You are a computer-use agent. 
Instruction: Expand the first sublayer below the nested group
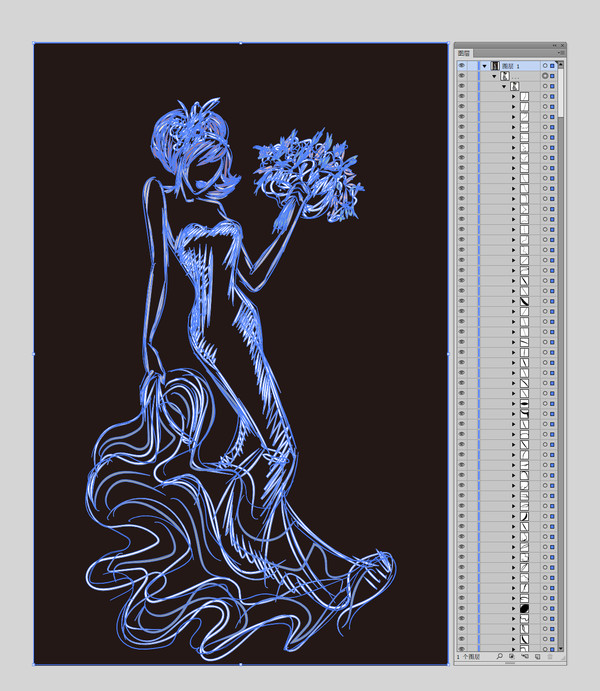(x=513, y=97)
